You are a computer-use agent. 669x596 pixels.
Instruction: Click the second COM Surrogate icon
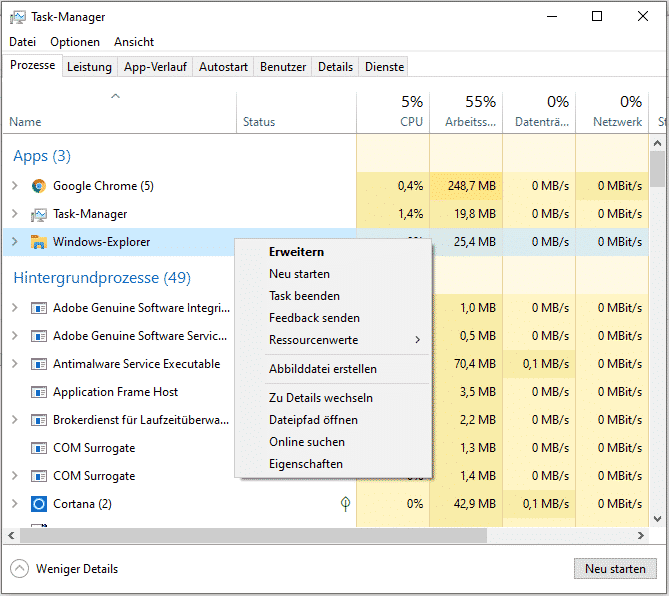click(x=39, y=476)
